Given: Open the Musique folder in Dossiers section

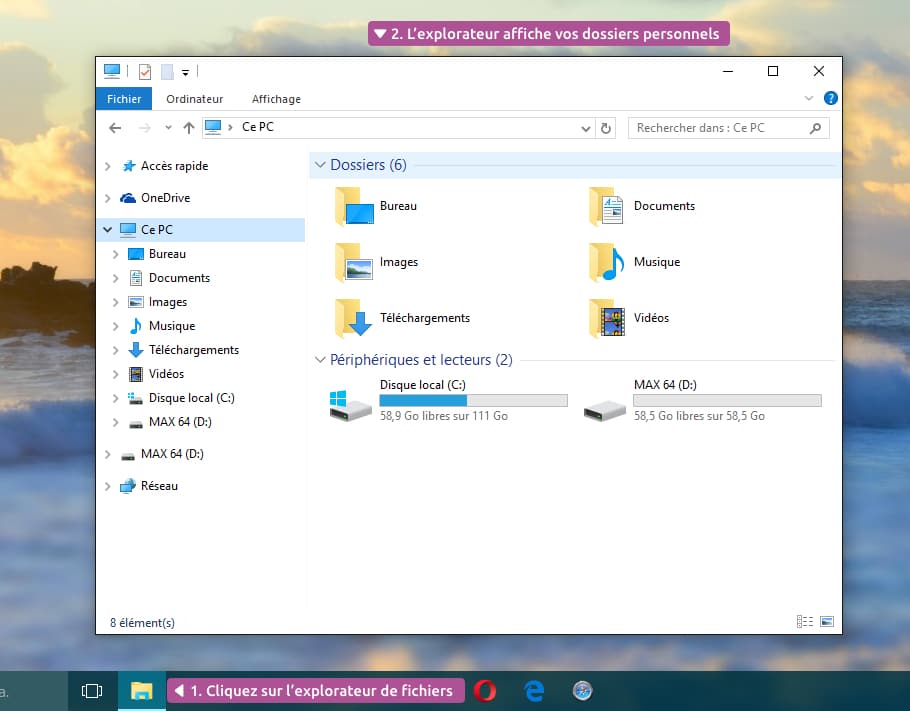Looking at the screenshot, I should pos(607,262).
